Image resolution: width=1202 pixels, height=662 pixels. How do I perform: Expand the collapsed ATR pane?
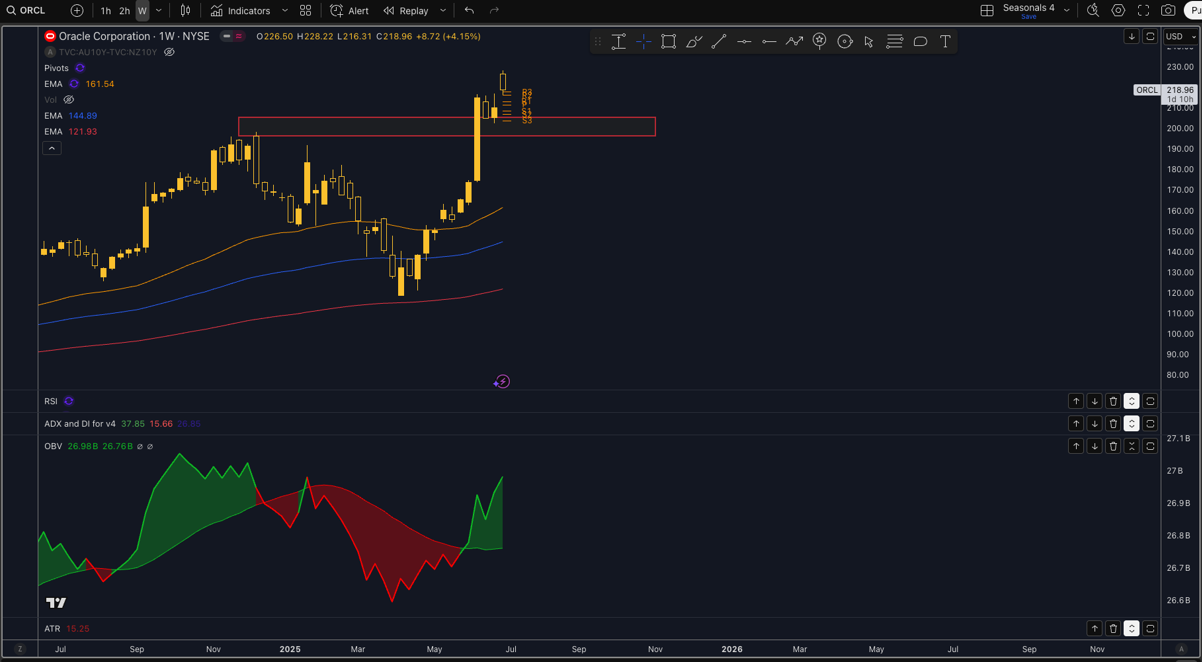(1131, 629)
